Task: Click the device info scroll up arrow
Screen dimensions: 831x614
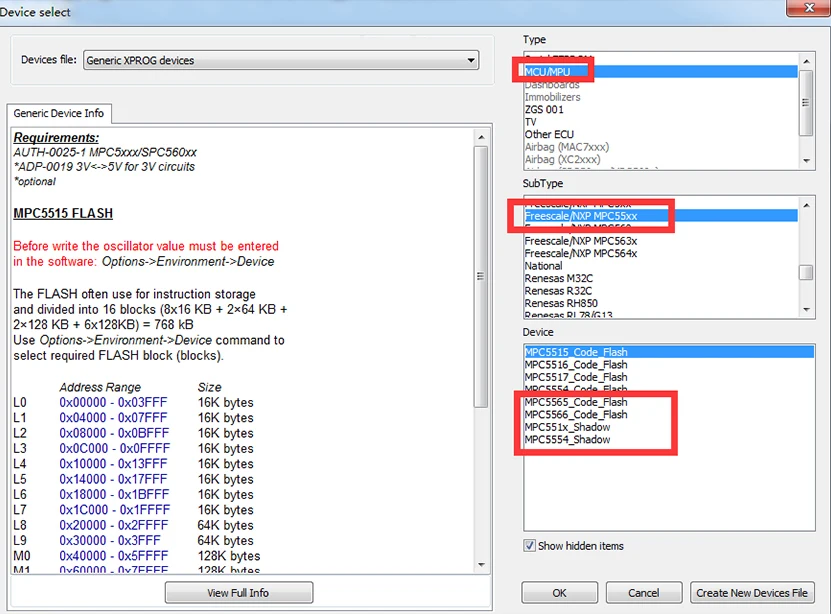Action: (x=481, y=137)
